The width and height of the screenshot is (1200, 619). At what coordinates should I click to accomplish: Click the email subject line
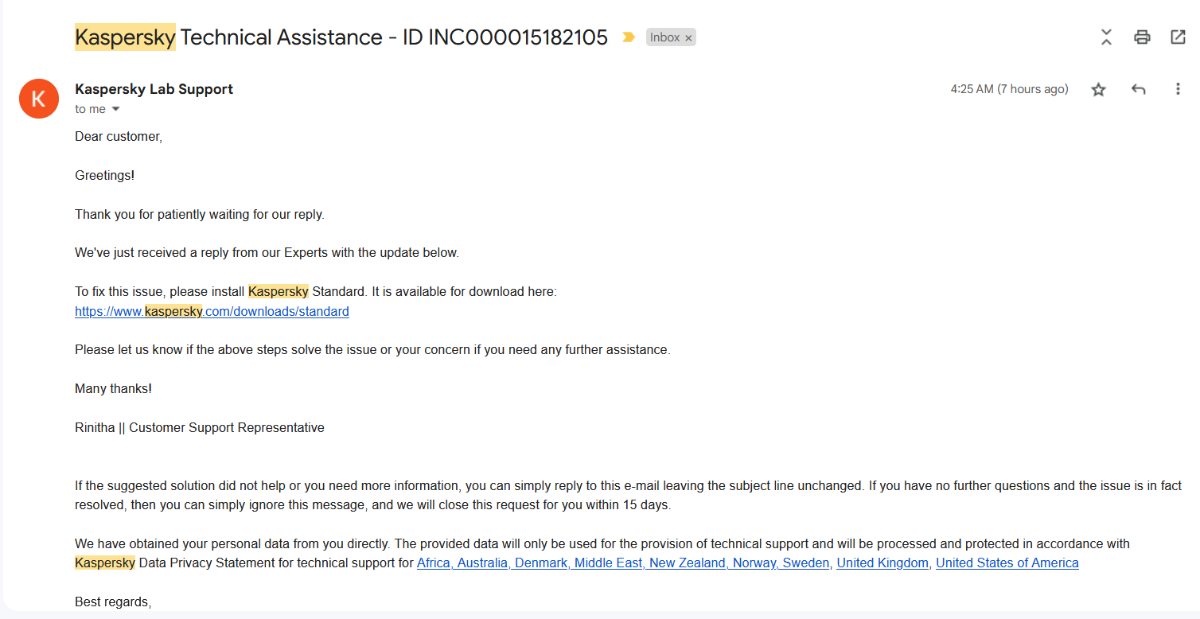(x=341, y=38)
